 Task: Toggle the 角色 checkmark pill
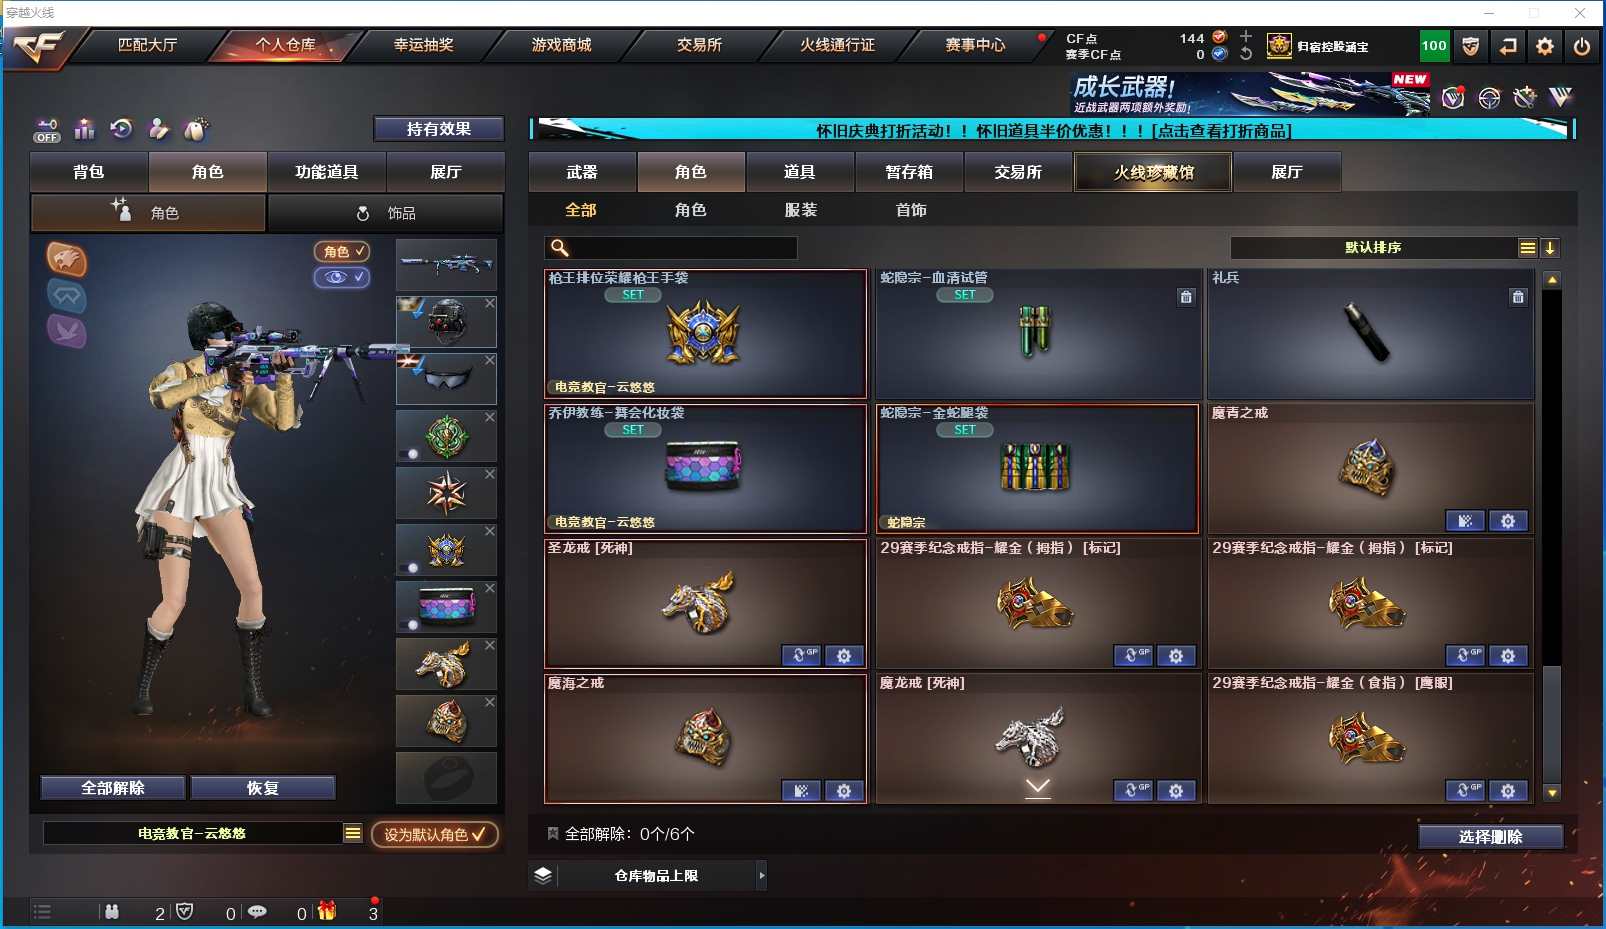pos(342,252)
